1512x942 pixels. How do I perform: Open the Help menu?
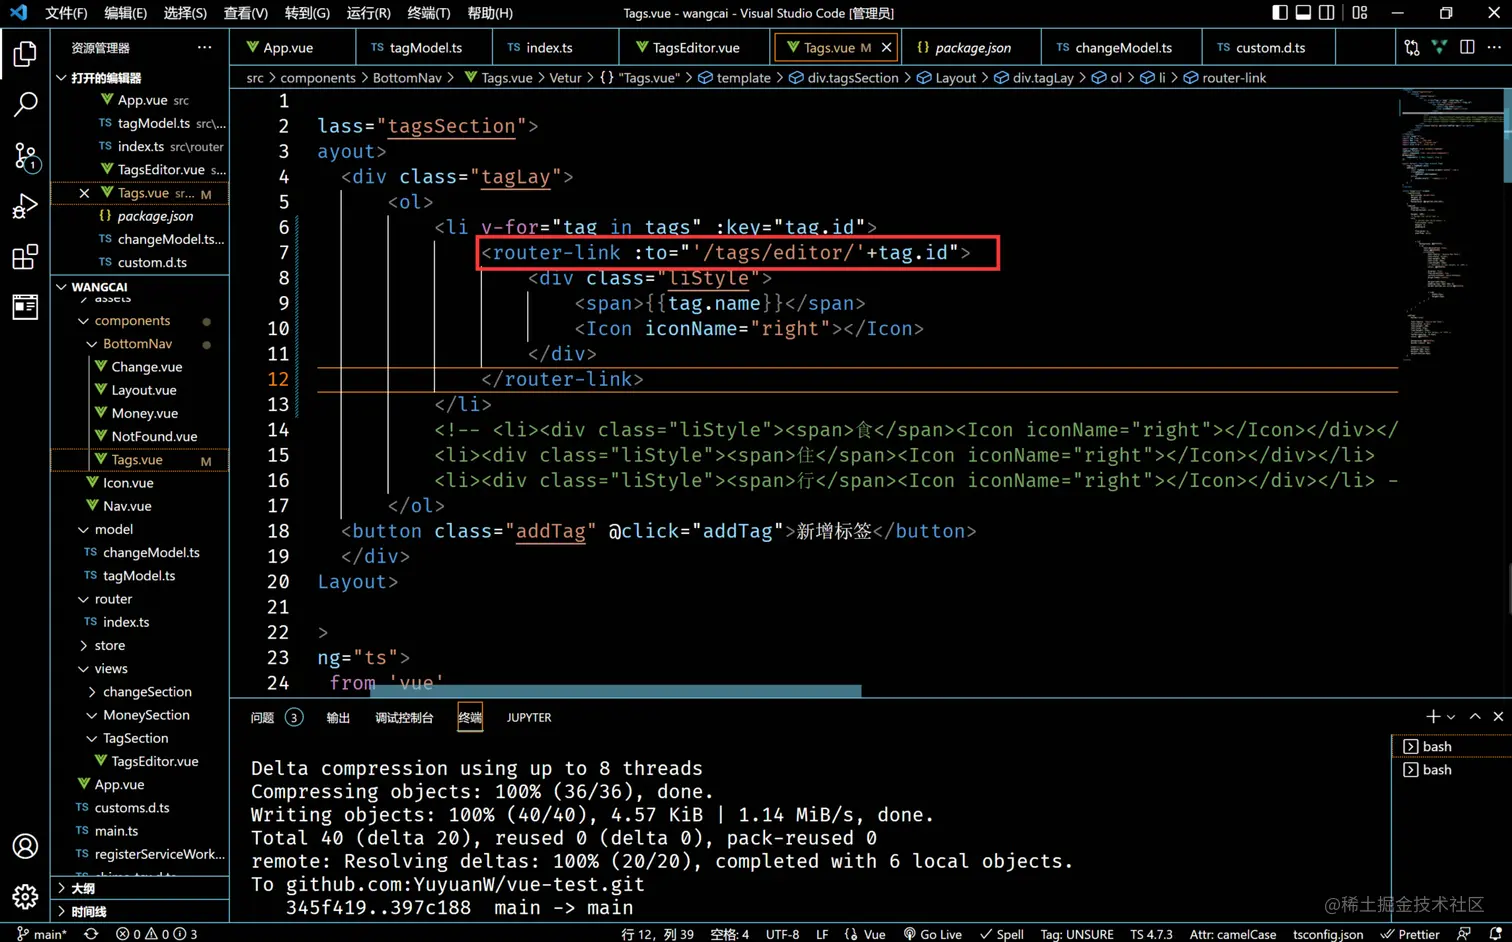tap(490, 13)
